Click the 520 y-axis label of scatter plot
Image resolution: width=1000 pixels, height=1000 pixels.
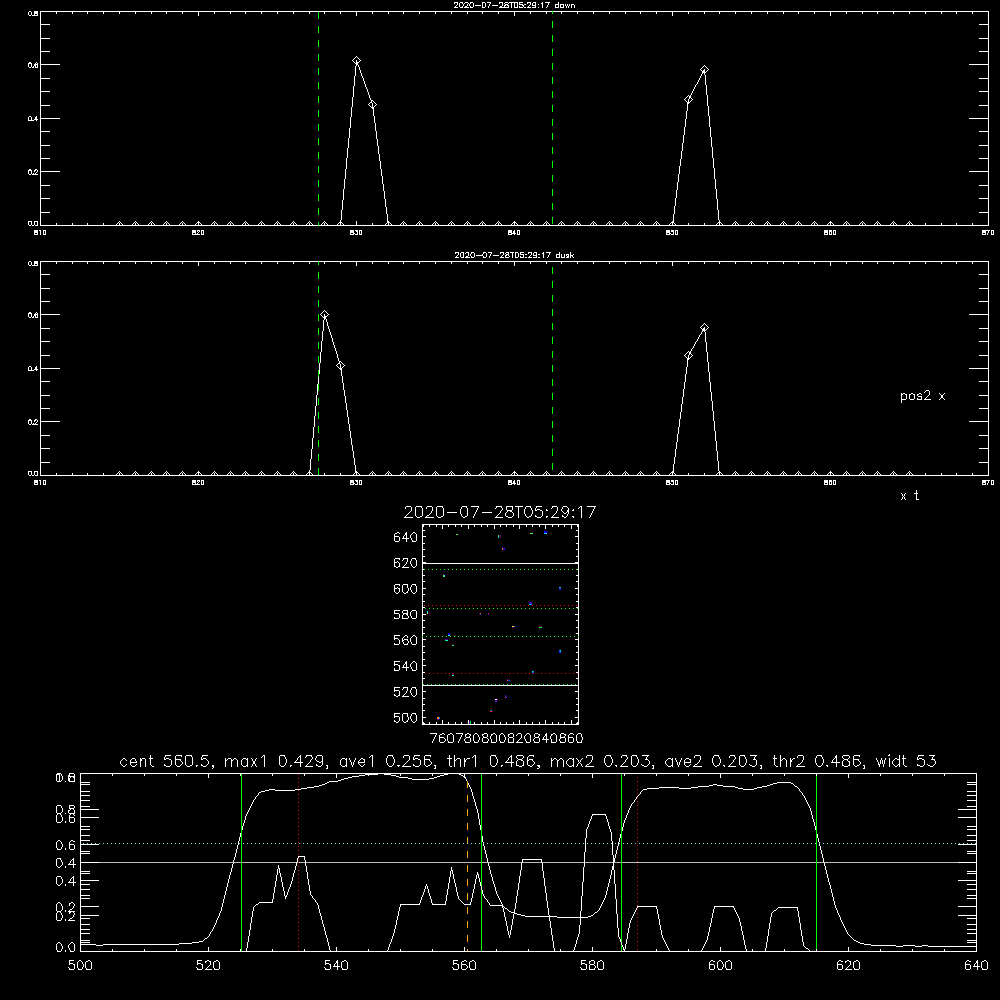click(x=406, y=692)
